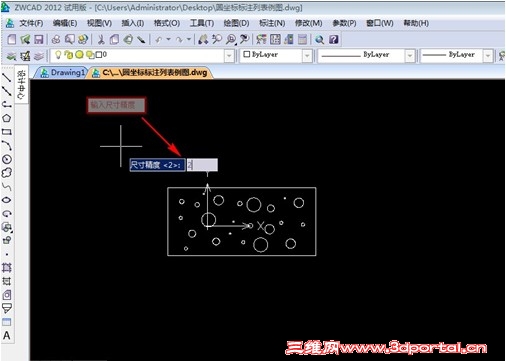Open the redo history dropdown arrow
Image resolution: width=506 pixels, height=361 pixels.
[189, 39]
